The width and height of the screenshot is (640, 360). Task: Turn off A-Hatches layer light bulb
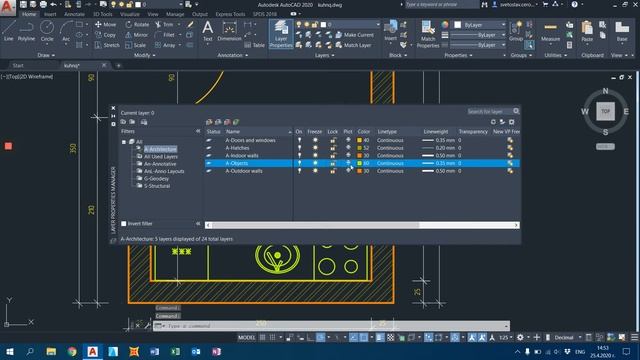coord(299,148)
